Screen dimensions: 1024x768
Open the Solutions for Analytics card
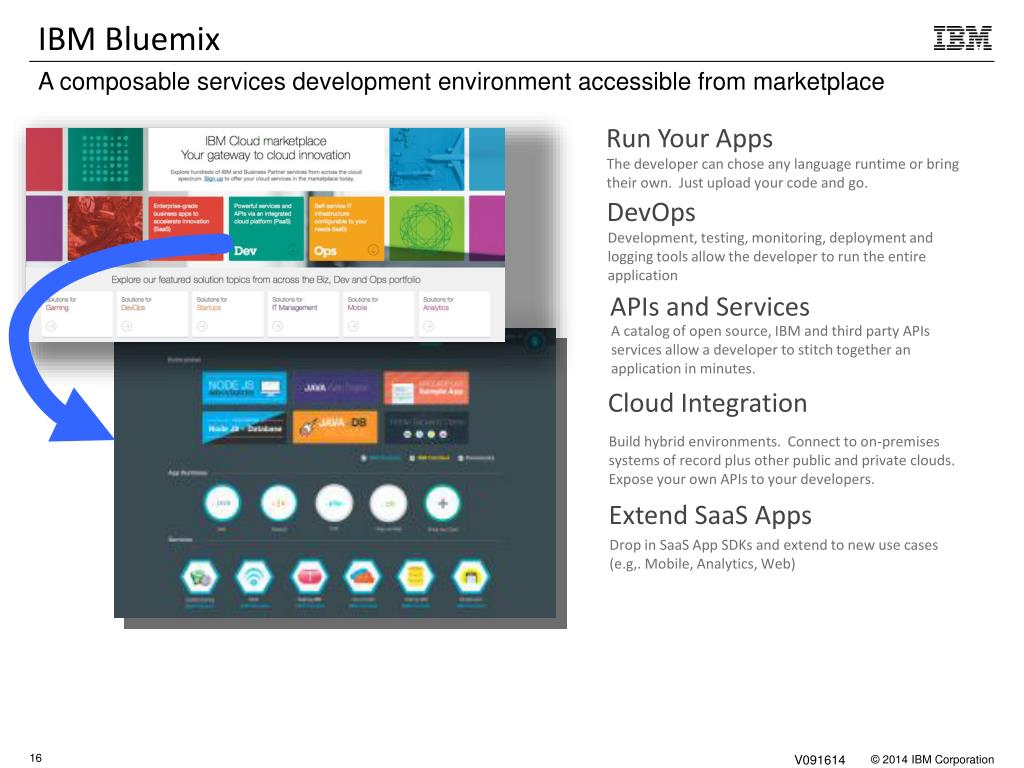click(455, 314)
